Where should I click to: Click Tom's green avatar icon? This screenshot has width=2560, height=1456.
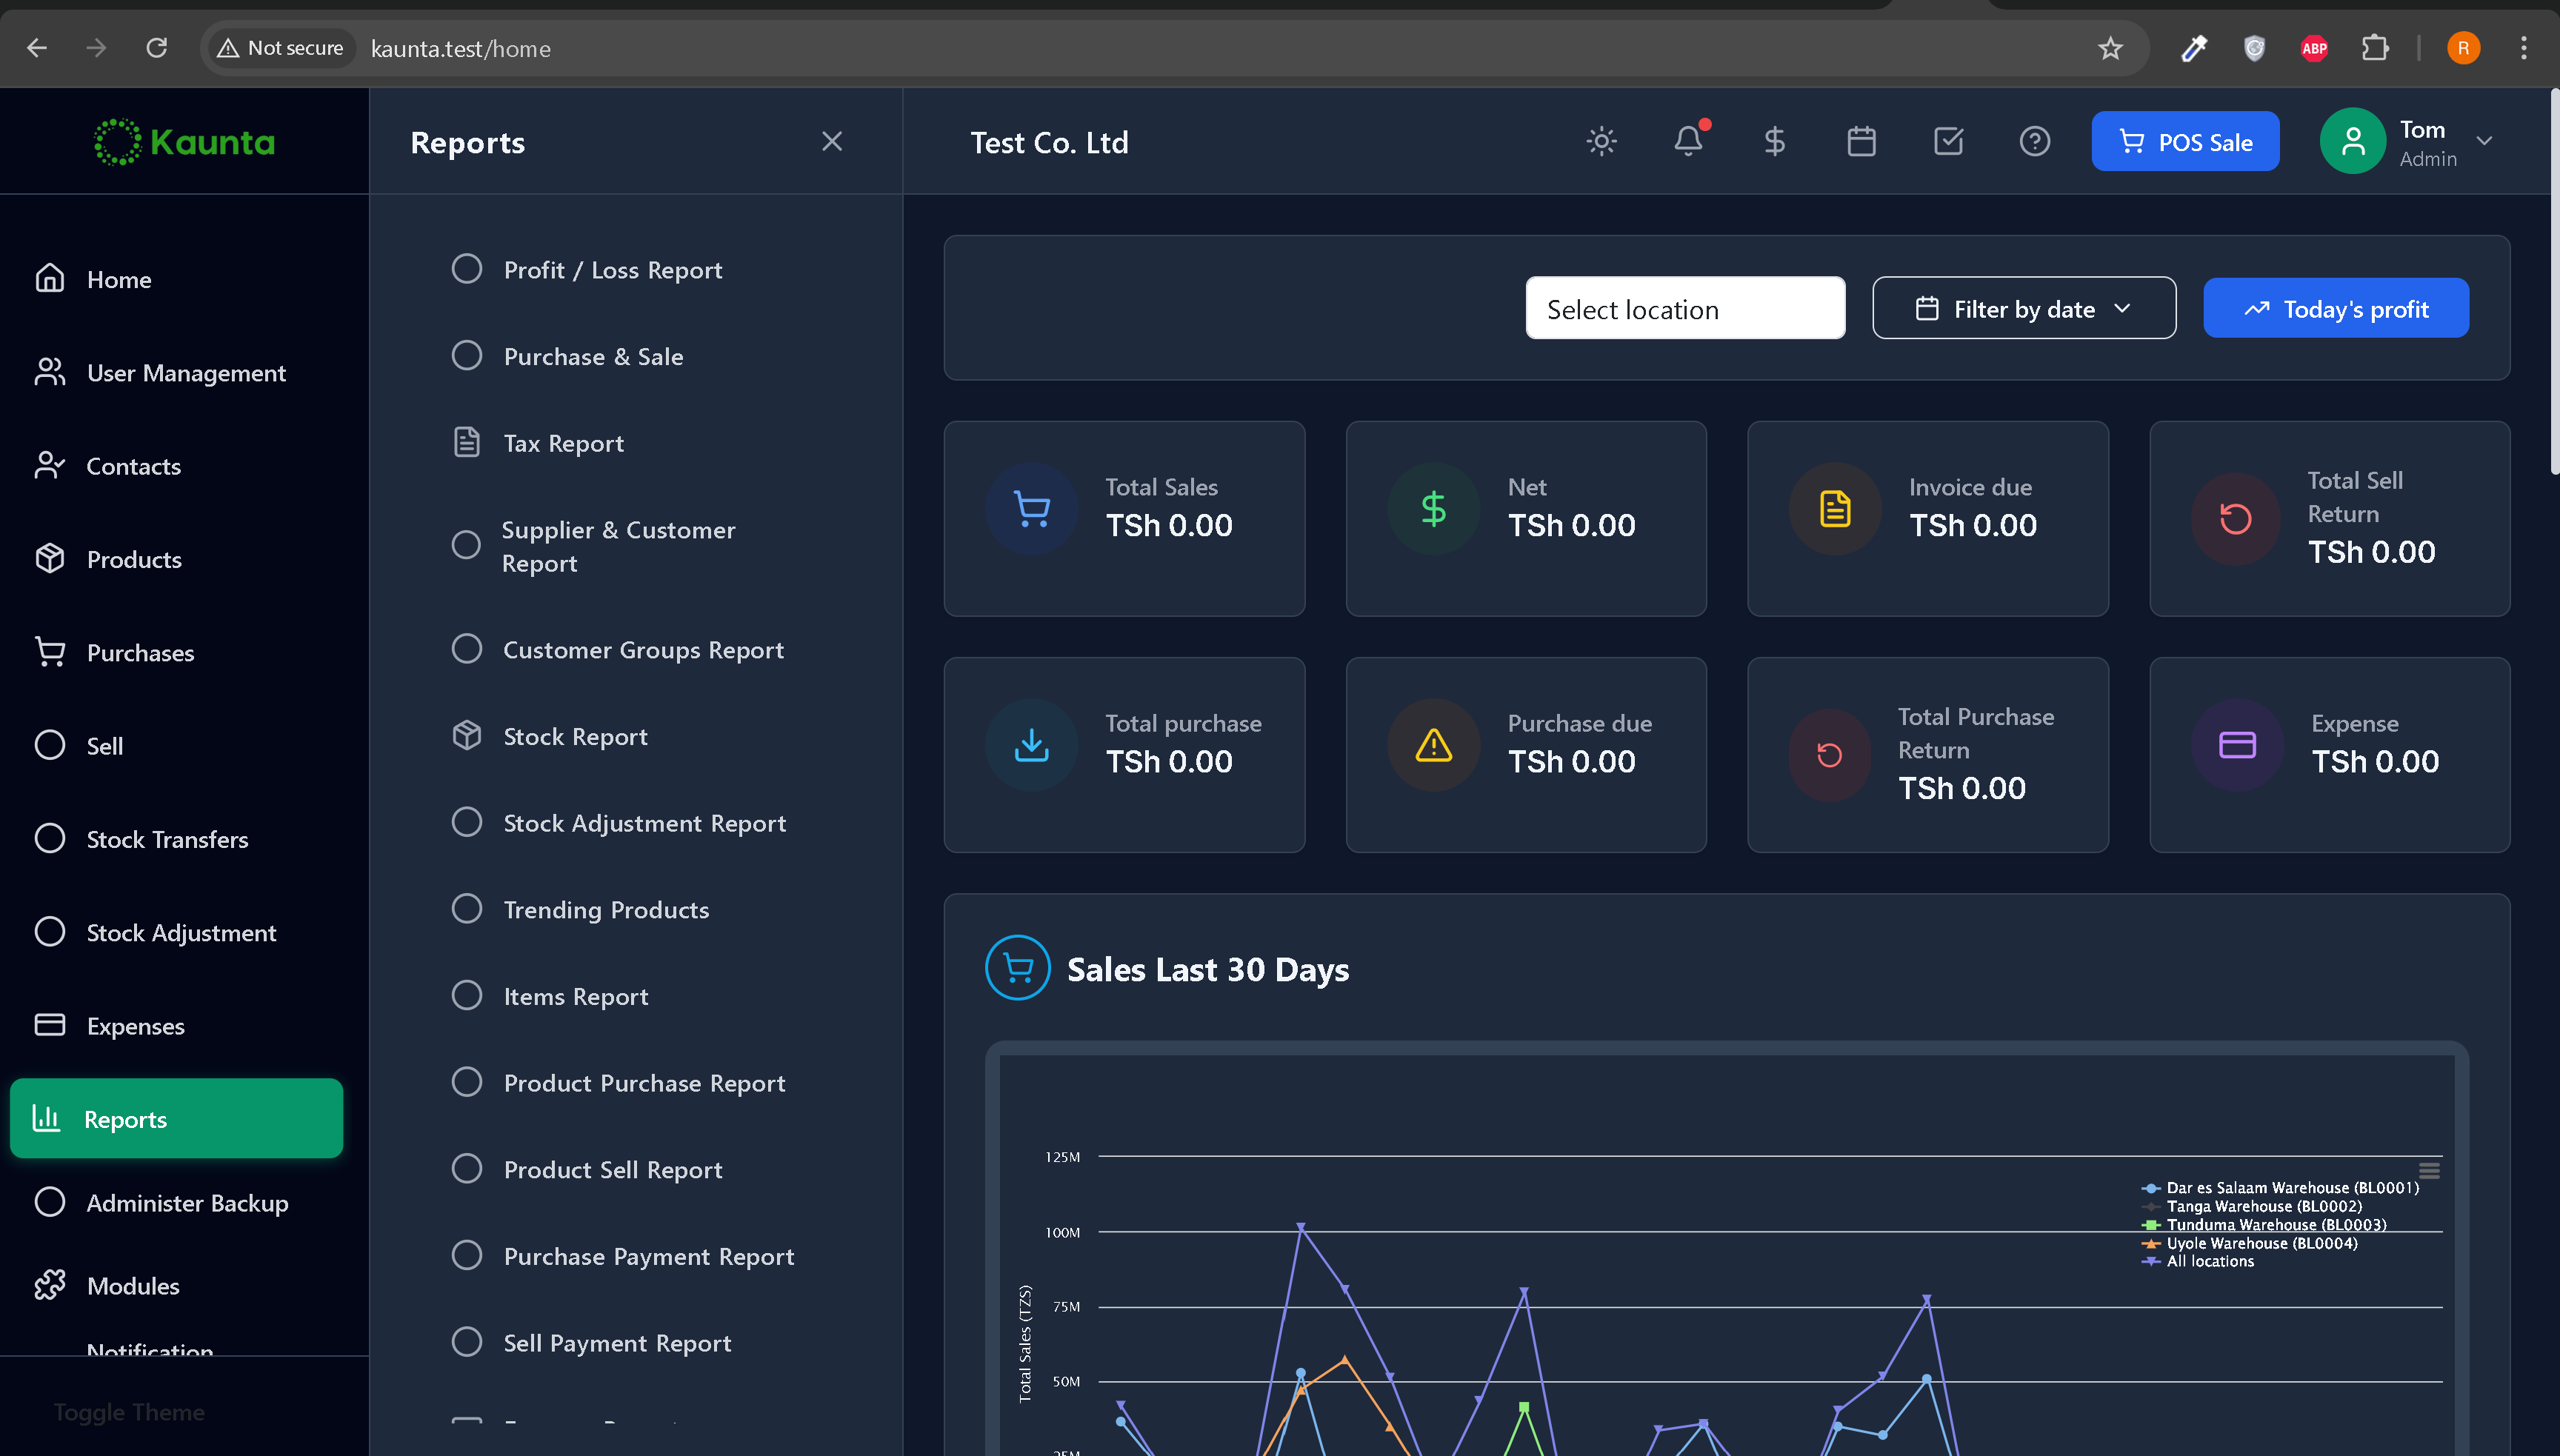click(2353, 141)
